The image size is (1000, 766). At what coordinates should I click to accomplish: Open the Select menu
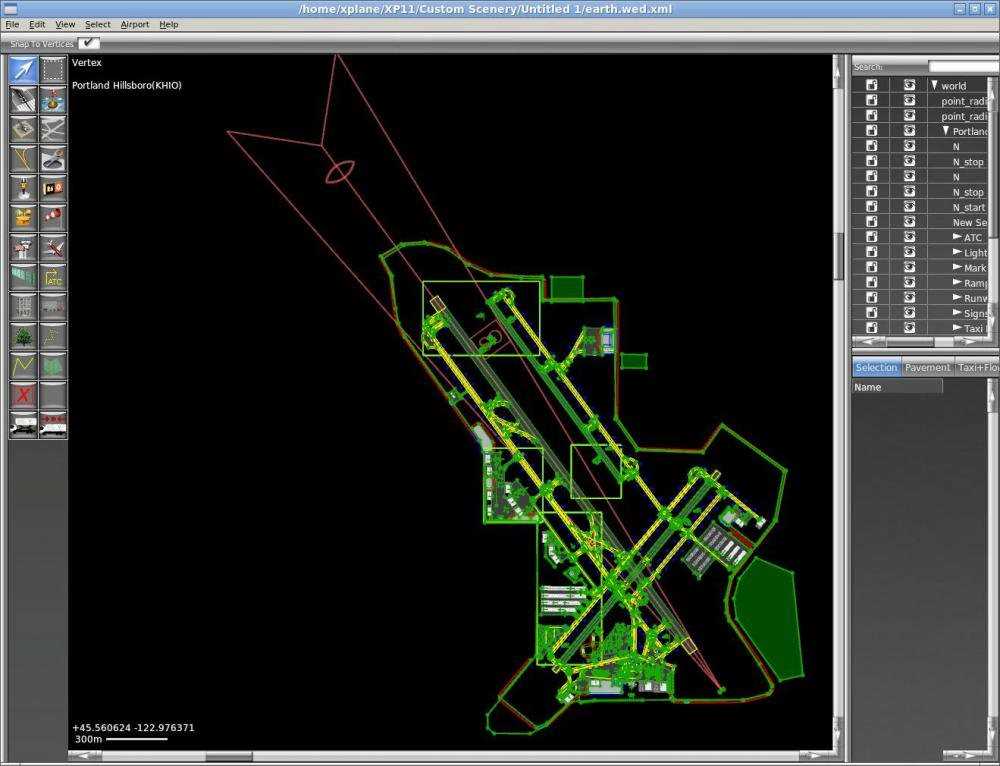(98, 24)
